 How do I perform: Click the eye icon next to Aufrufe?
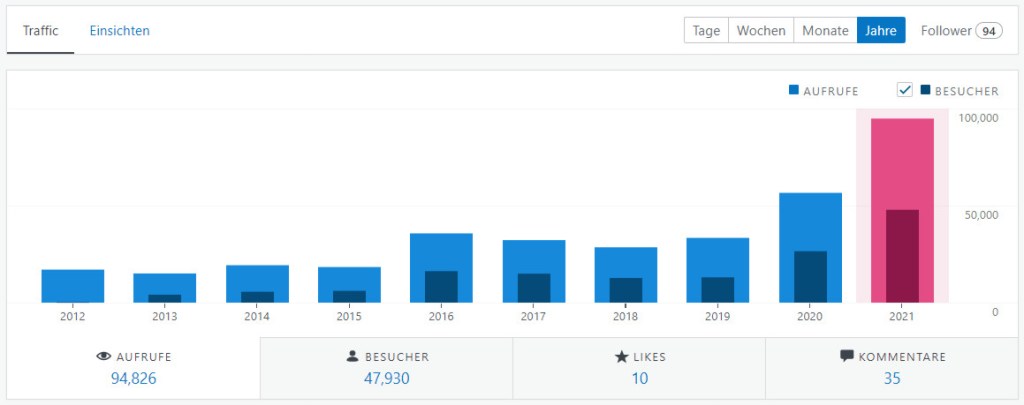point(103,356)
